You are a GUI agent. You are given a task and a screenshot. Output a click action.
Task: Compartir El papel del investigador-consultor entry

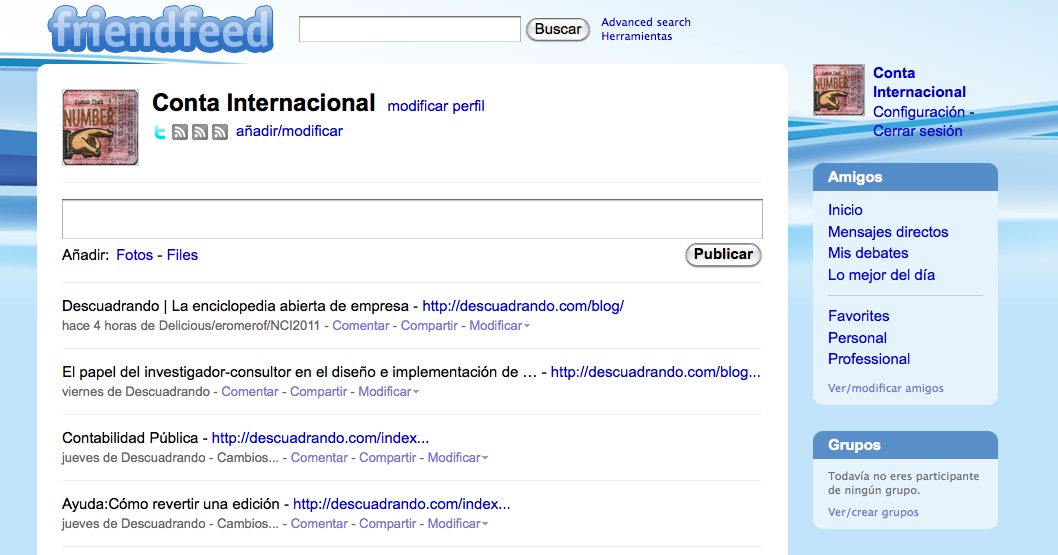coord(318,392)
